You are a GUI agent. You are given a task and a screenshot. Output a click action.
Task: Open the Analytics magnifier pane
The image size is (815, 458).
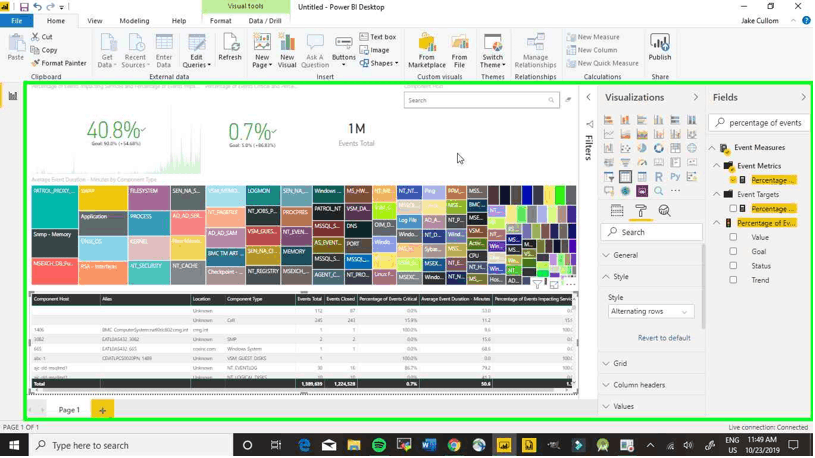[x=664, y=211]
